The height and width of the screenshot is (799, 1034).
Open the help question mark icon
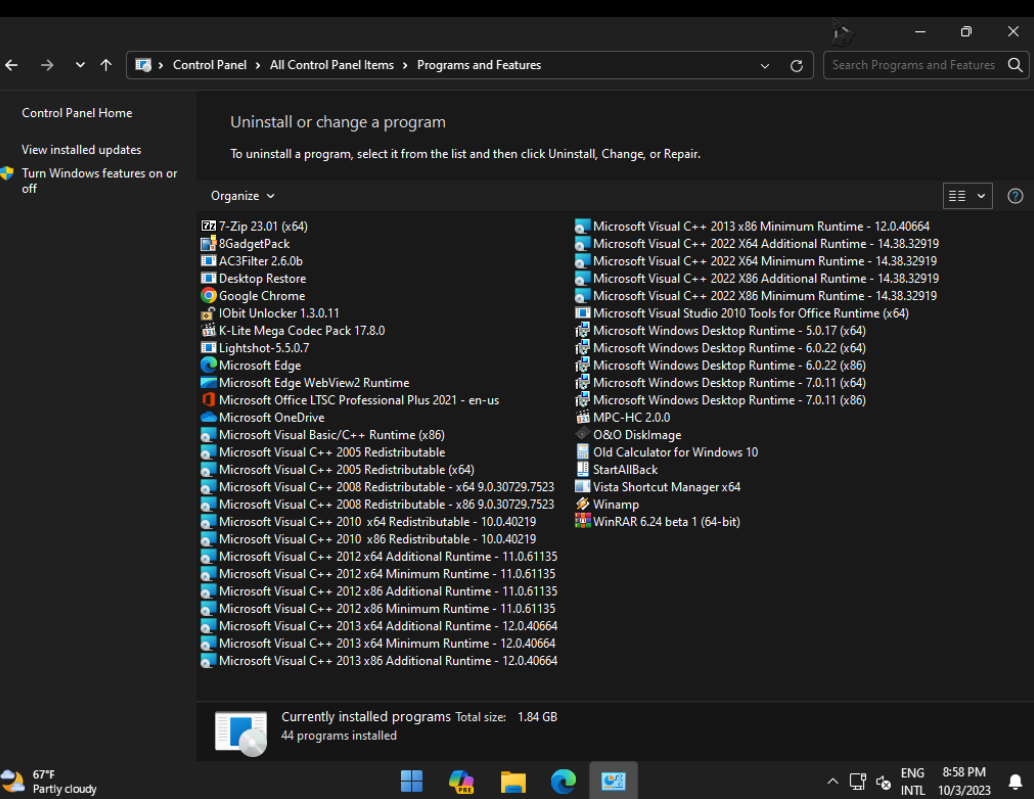(1015, 196)
